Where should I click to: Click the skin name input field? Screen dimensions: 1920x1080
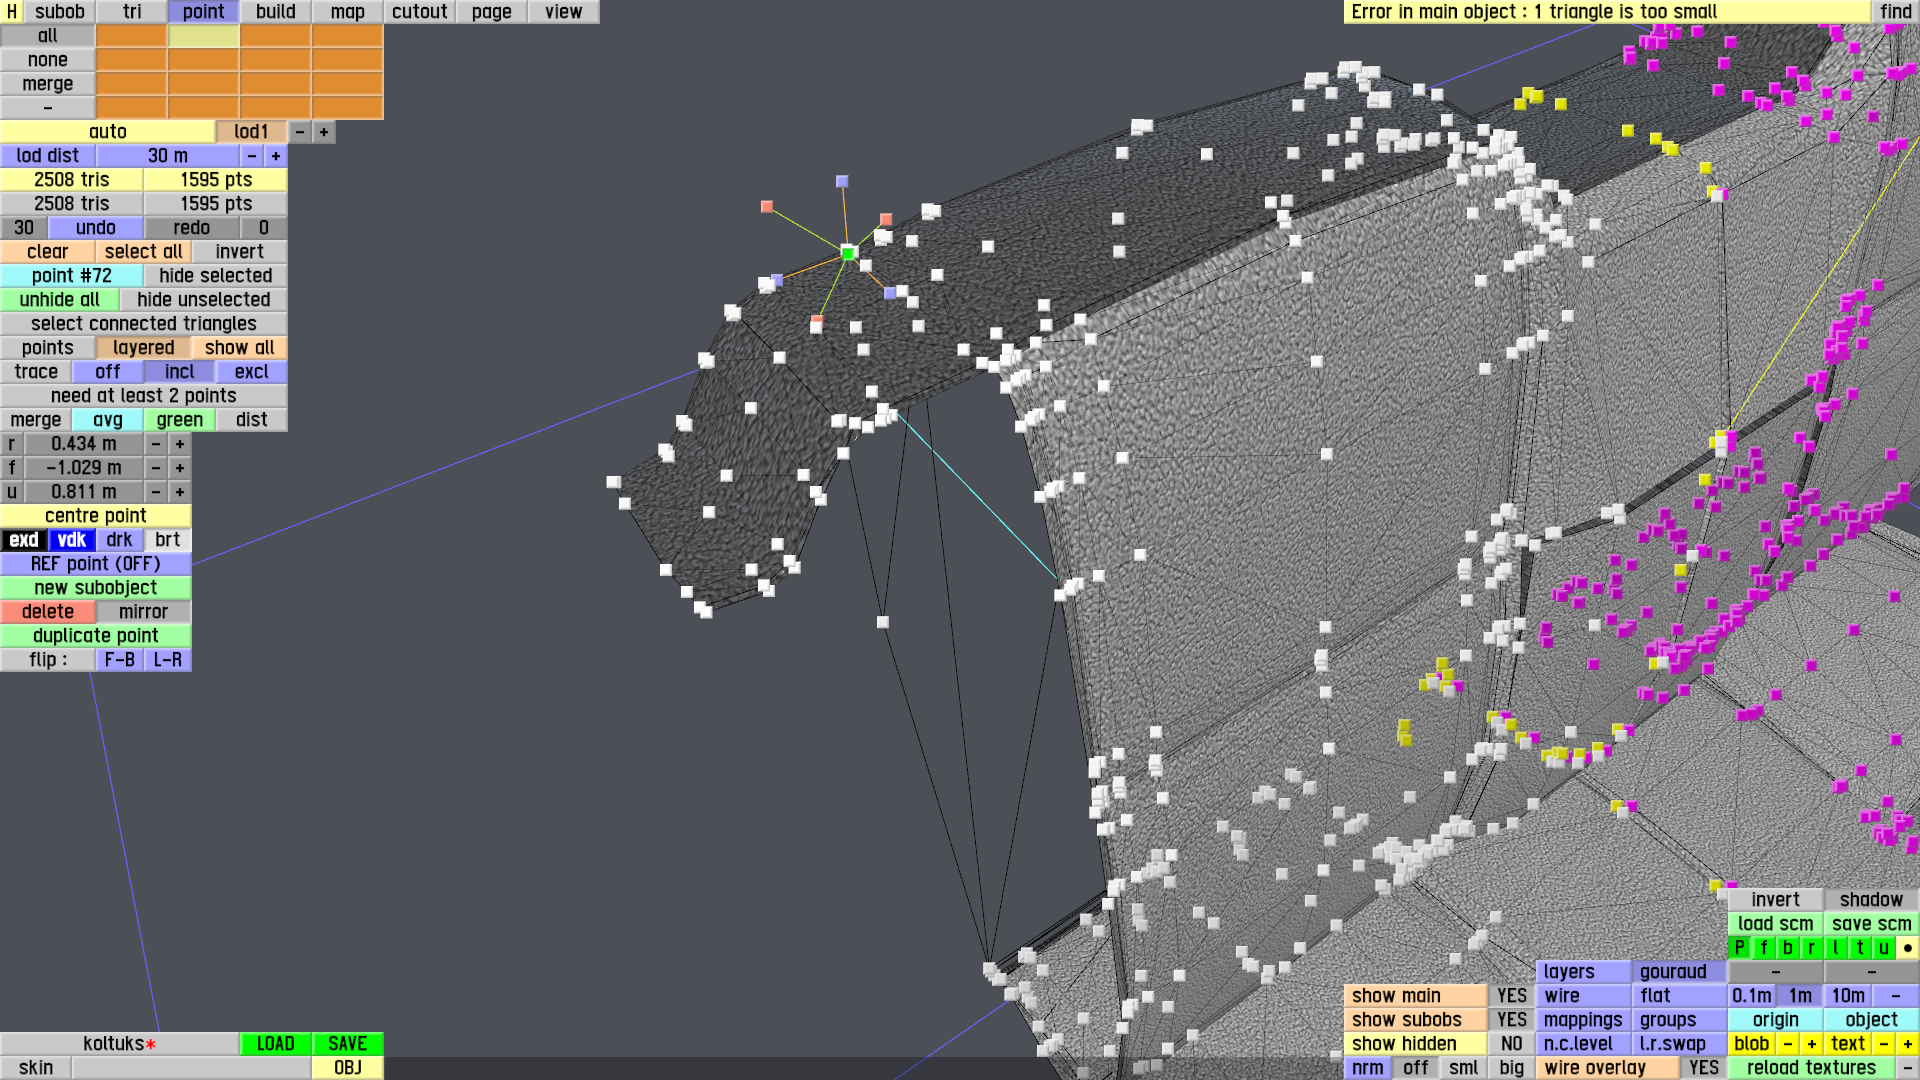[x=190, y=1068]
